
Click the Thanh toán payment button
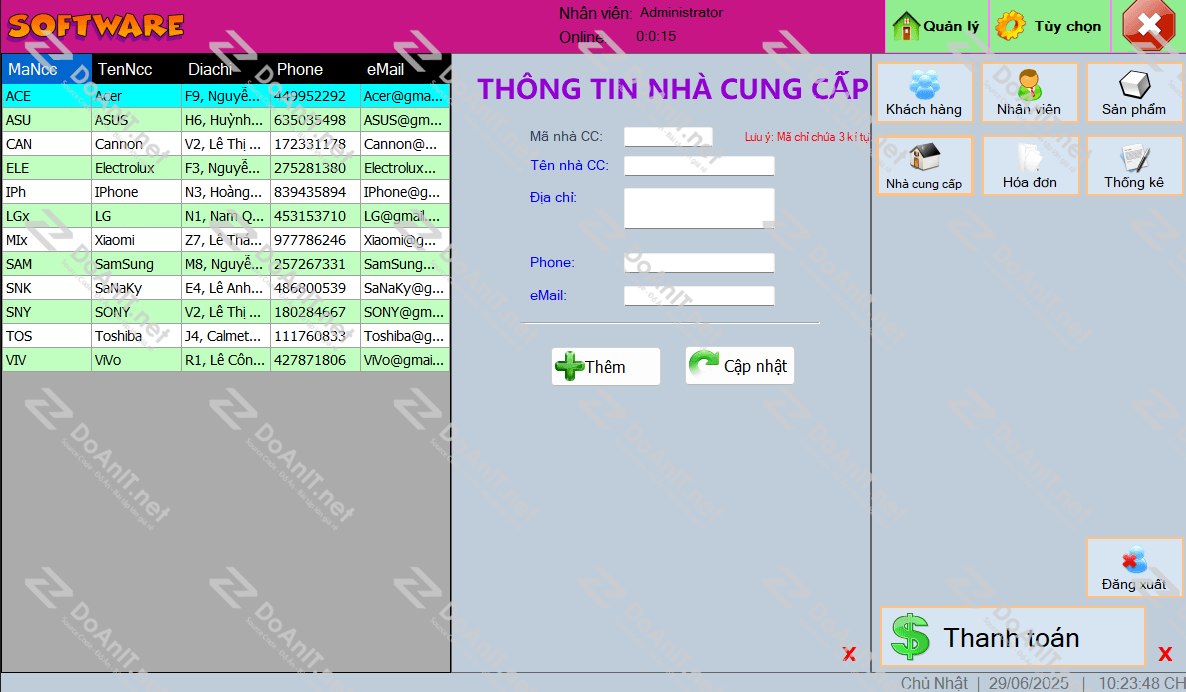pos(1013,637)
